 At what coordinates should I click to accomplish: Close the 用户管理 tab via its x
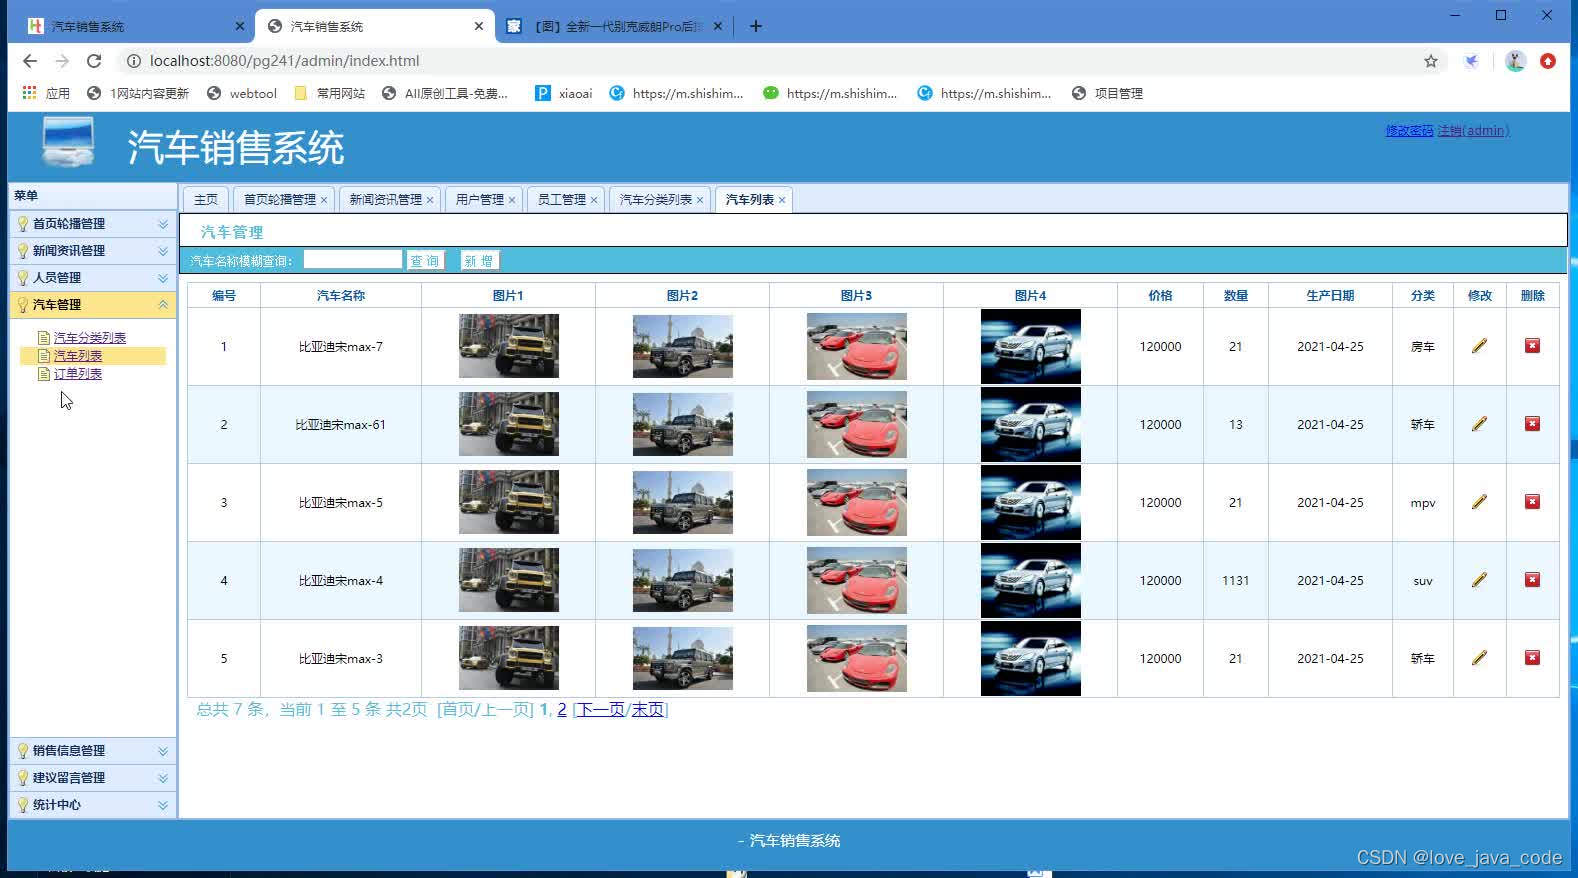coord(512,200)
